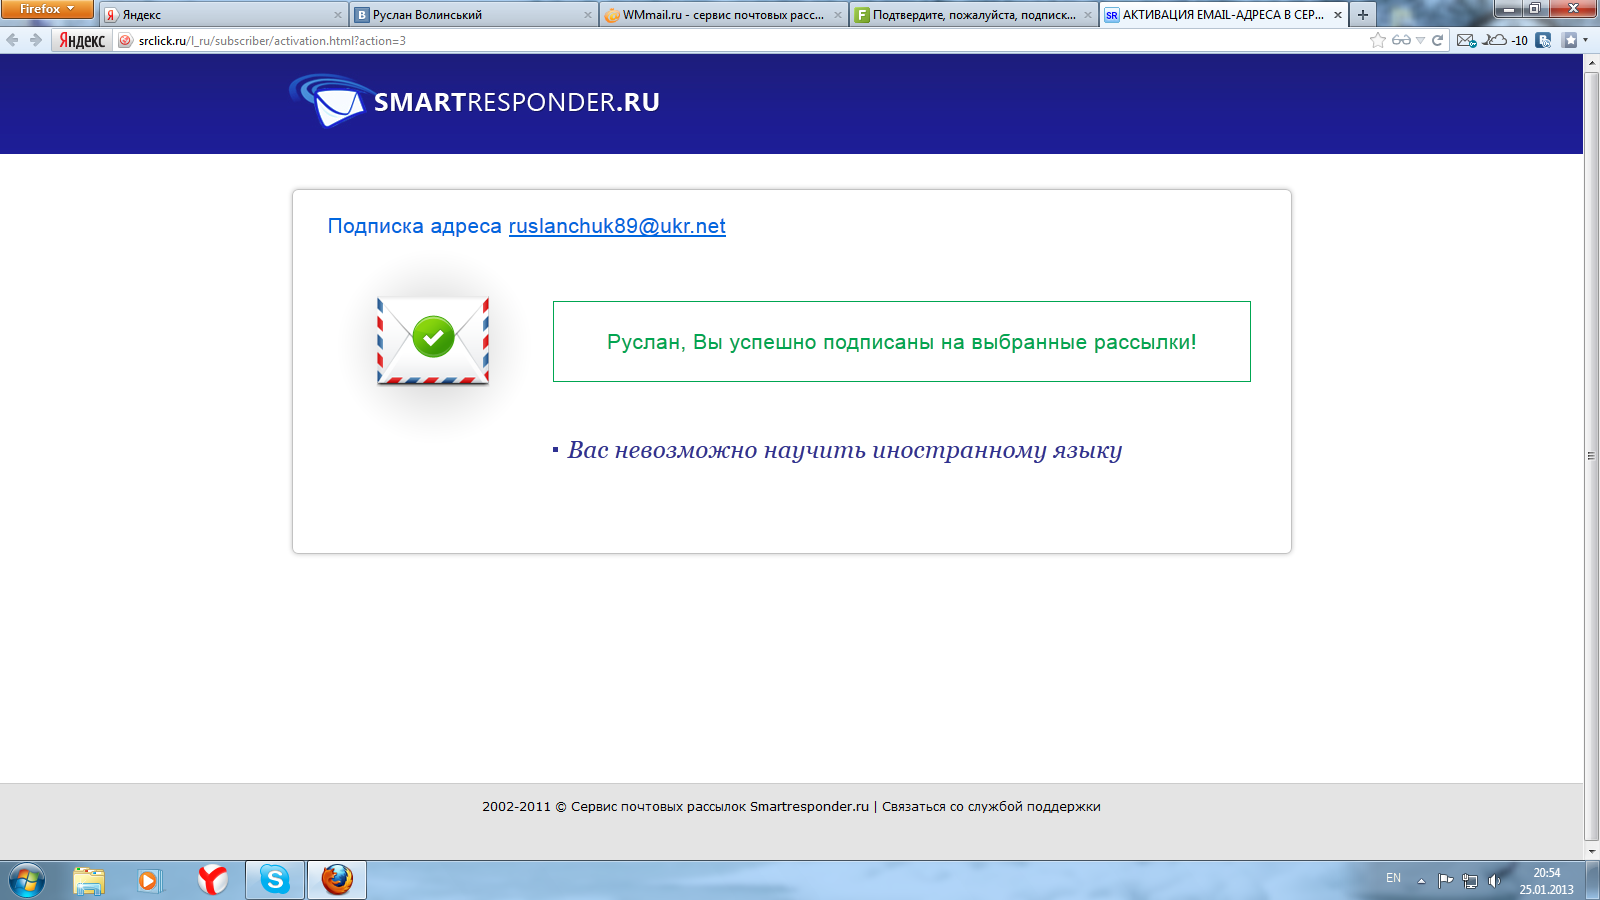Viewport: 1600px width, 900px height.
Task: Close the Подтвердите, пожалуйста tab
Action: pos(1088,15)
